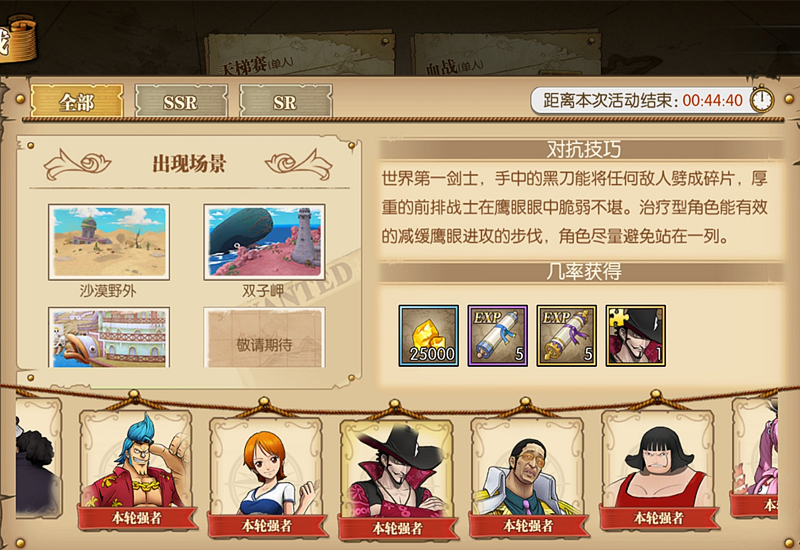
Task: Open the fish restaurant ship scene thumbnail
Action: tap(109, 337)
